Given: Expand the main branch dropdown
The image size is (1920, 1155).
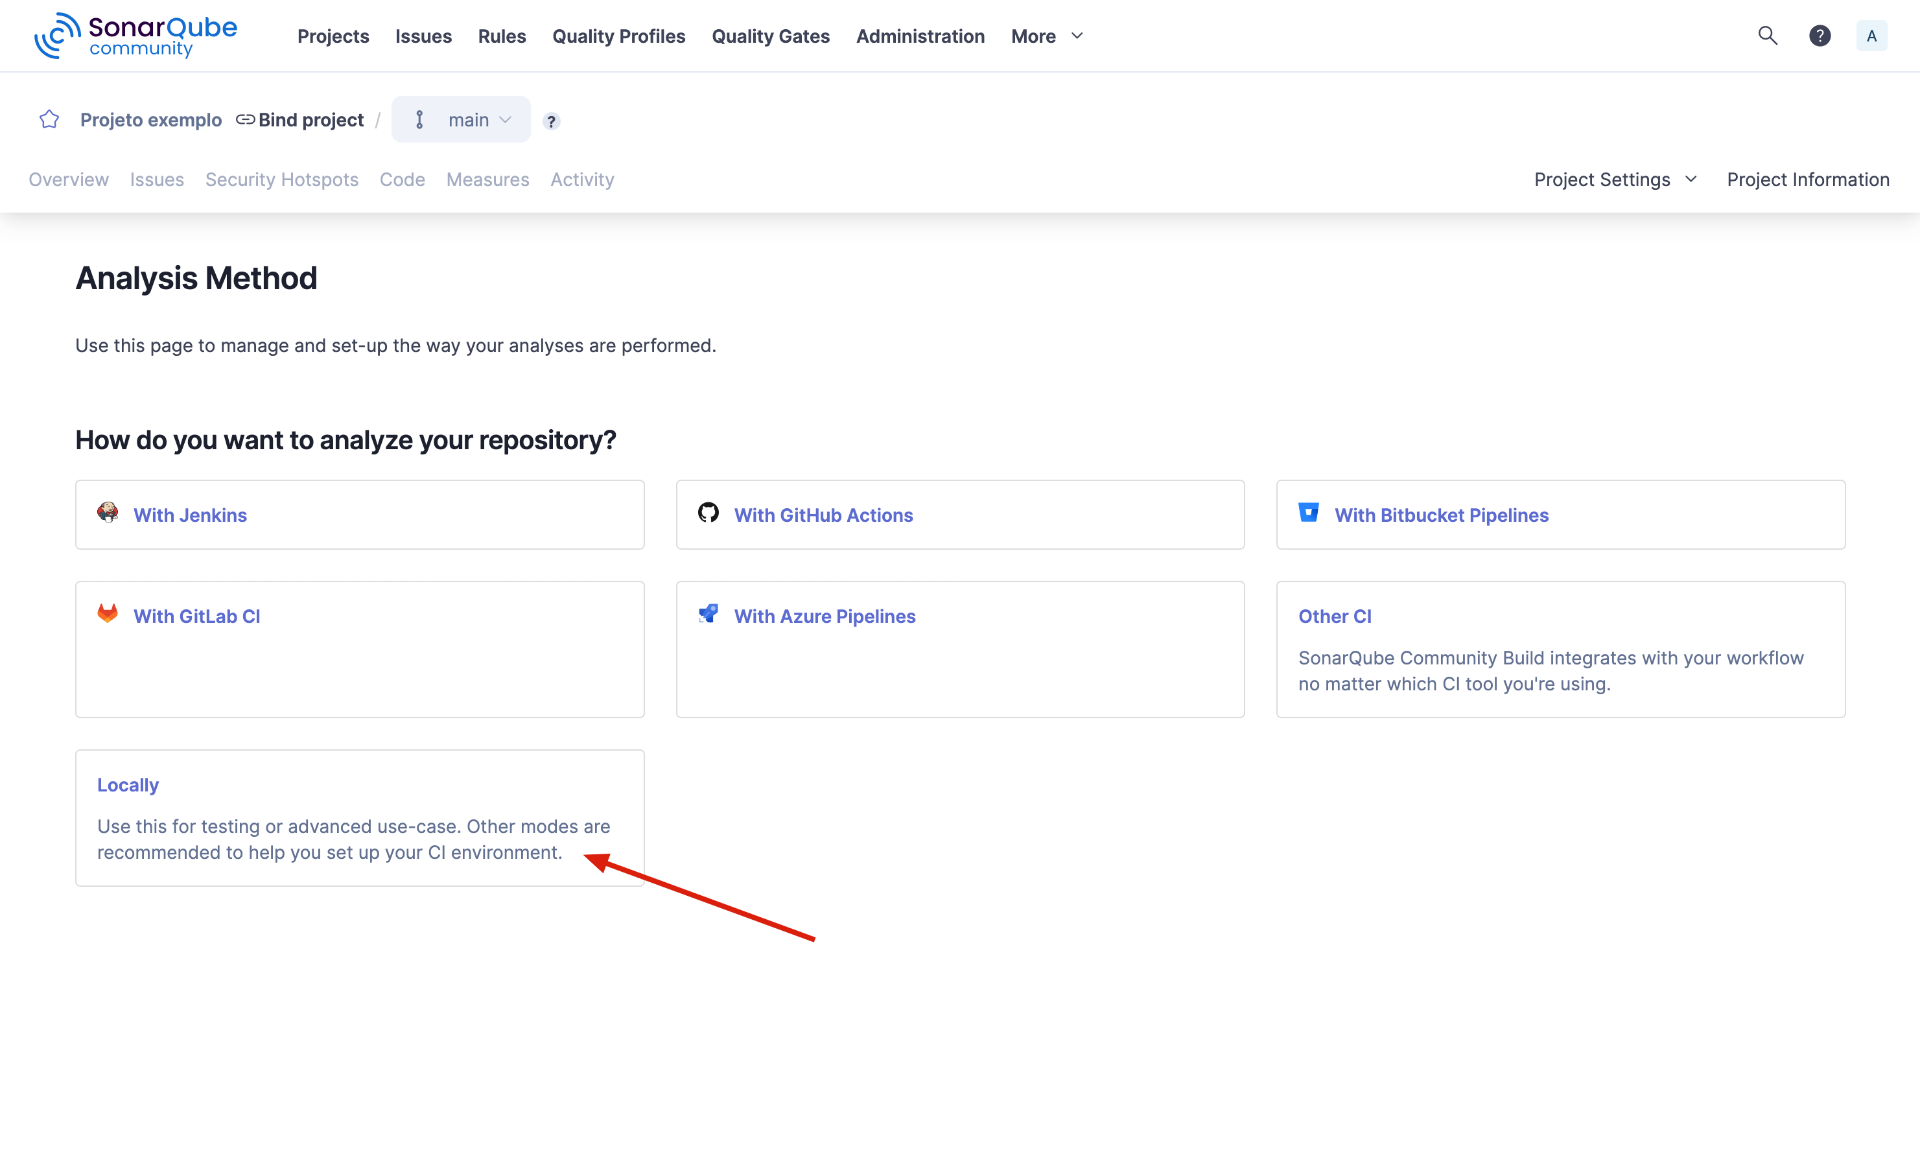Looking at the screenshot, I should click(x=462, y=120).
